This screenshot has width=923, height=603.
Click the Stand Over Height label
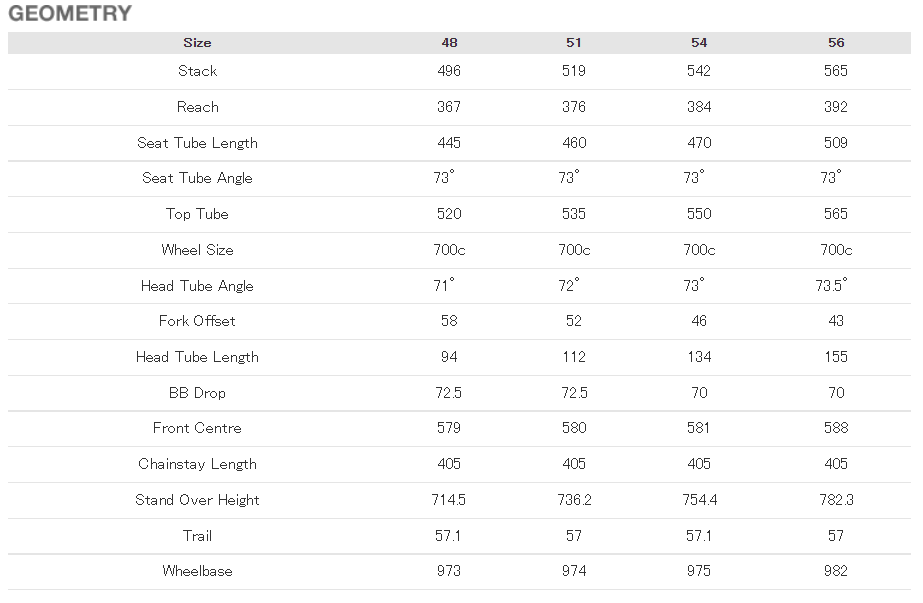197,500
